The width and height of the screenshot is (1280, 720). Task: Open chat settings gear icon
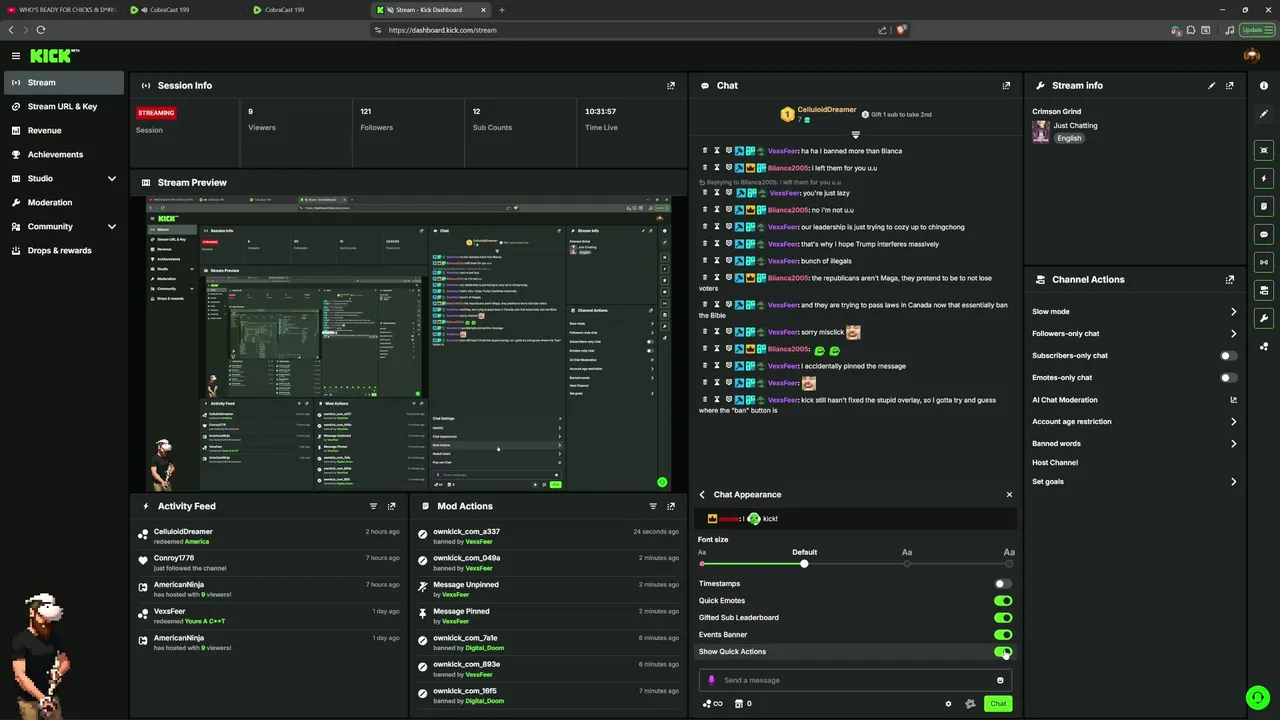click(x=948, y=704)
